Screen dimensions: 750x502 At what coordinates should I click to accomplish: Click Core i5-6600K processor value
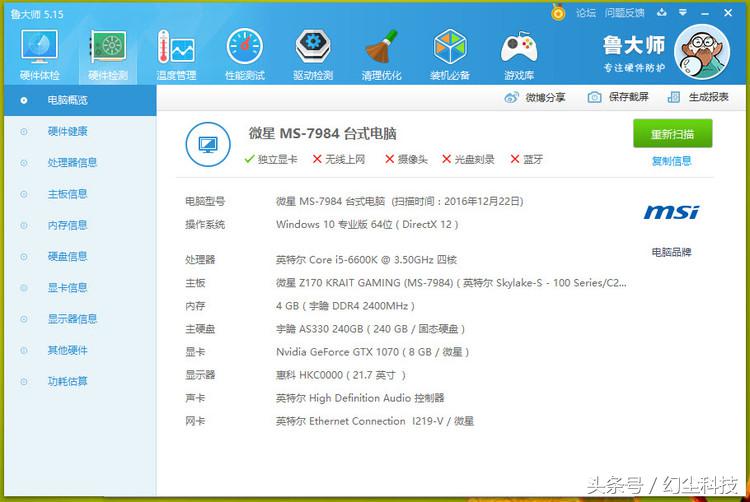[366, 260]
